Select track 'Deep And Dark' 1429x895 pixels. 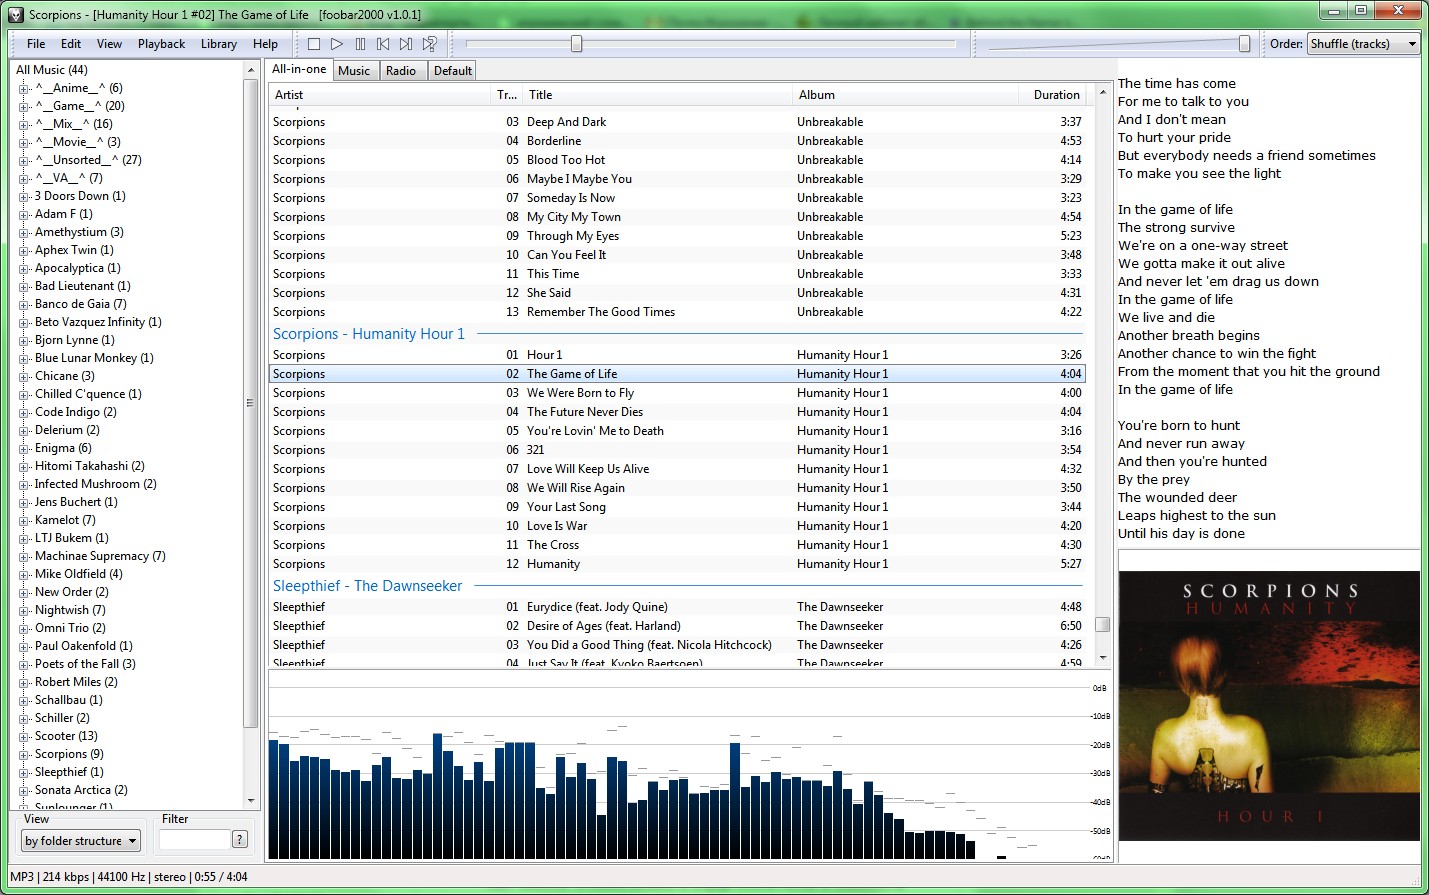(x=677, y=122)
